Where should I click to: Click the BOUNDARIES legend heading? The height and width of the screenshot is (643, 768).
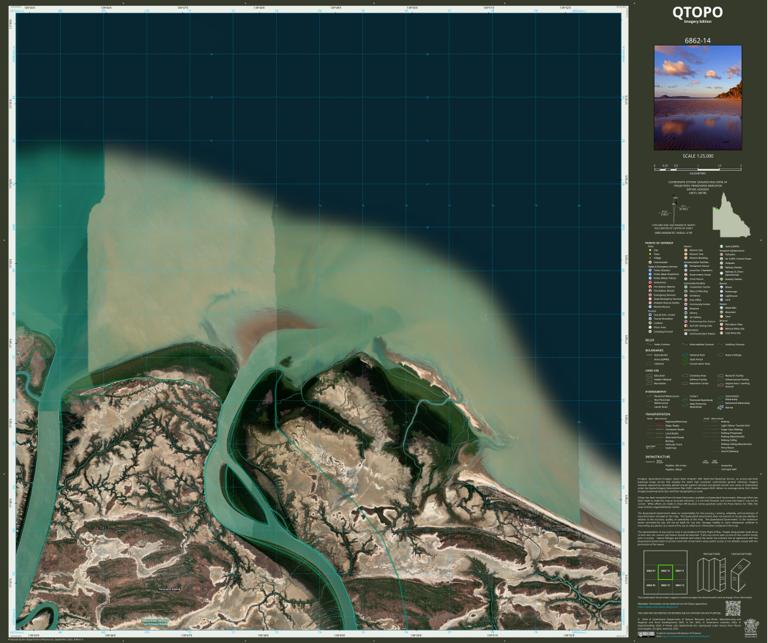point(654,350)
